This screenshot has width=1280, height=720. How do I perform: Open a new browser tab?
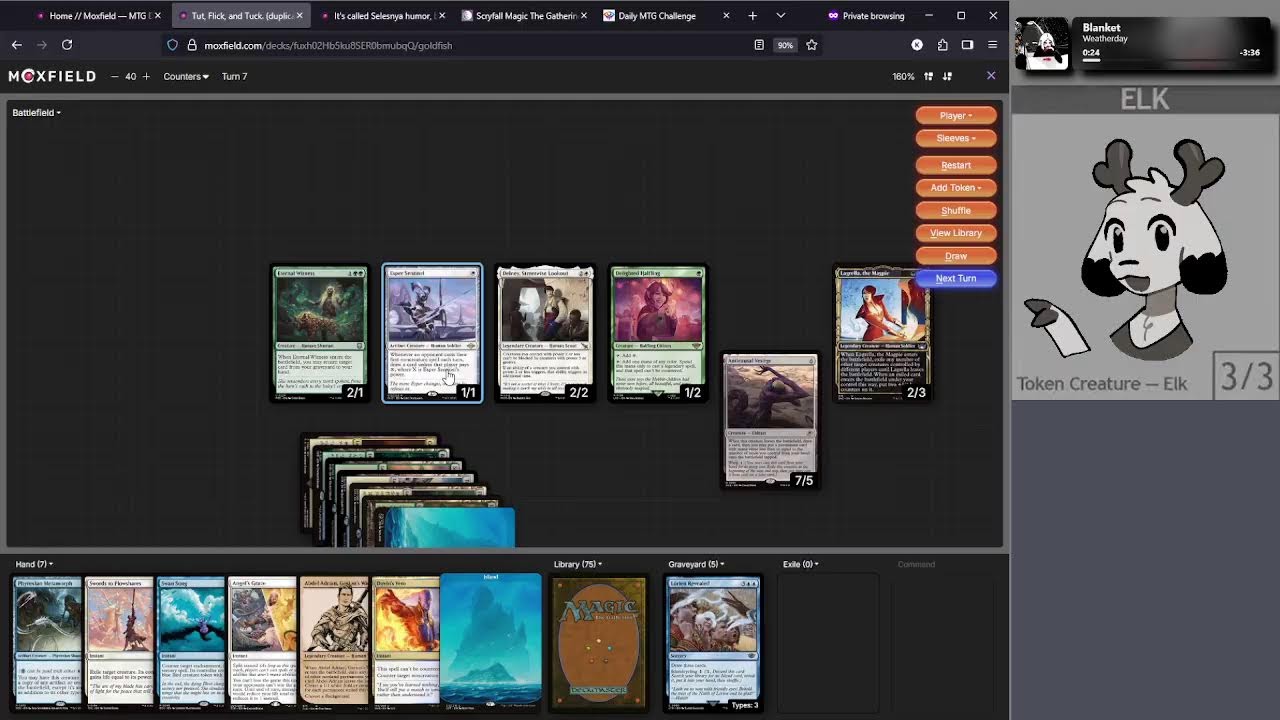tap(753, 16)
